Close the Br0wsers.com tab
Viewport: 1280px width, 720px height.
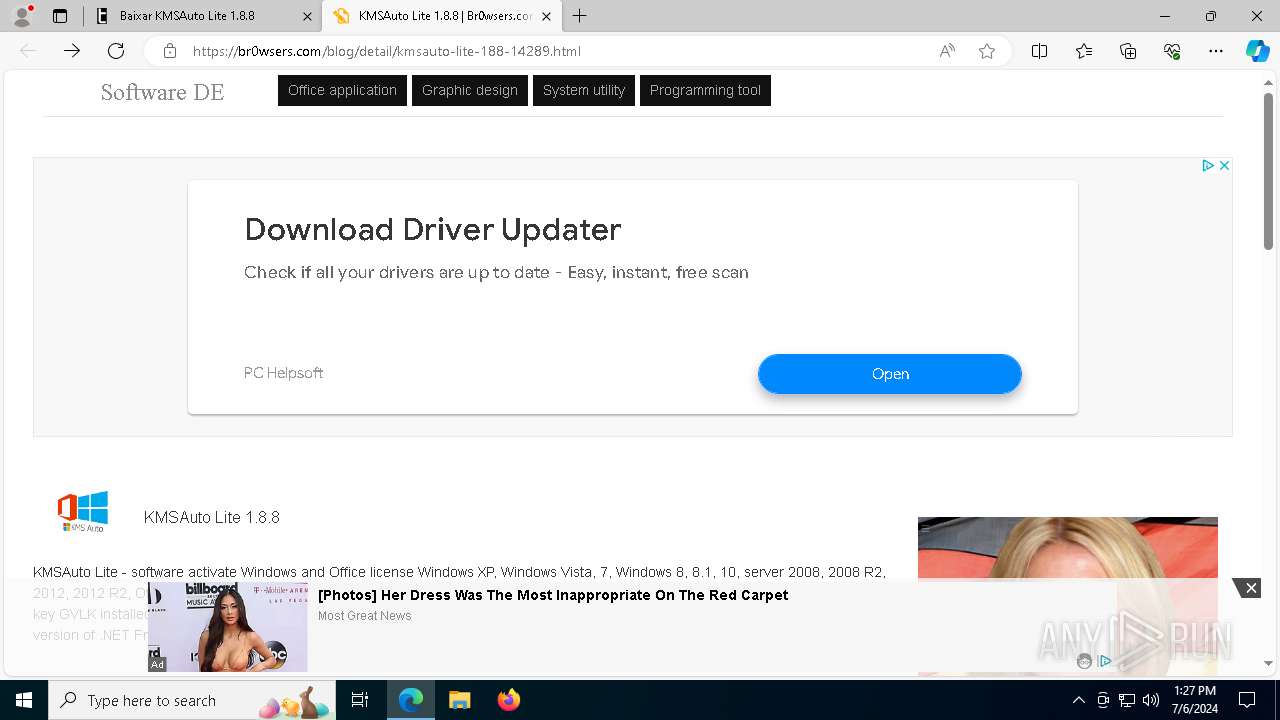coord(546,16)
